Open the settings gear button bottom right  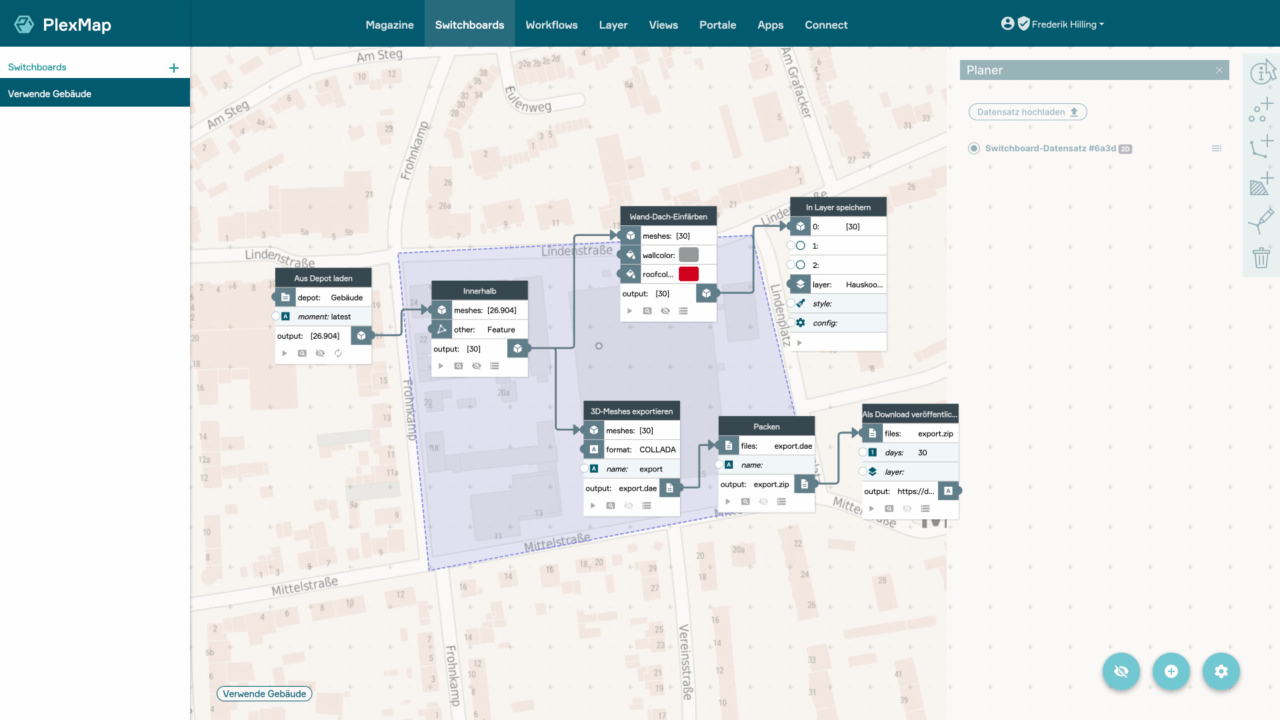[1221, 671]
